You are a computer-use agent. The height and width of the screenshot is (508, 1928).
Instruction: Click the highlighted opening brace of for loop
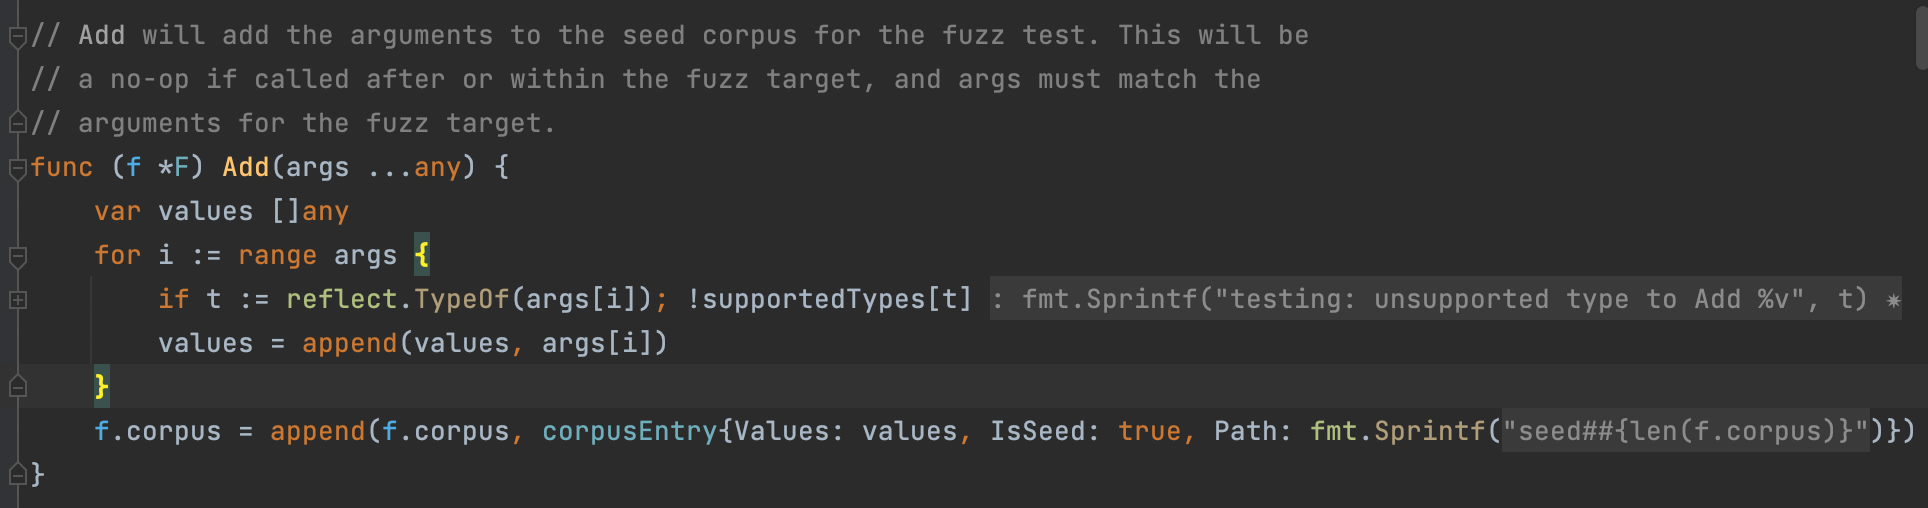[422, 255]
